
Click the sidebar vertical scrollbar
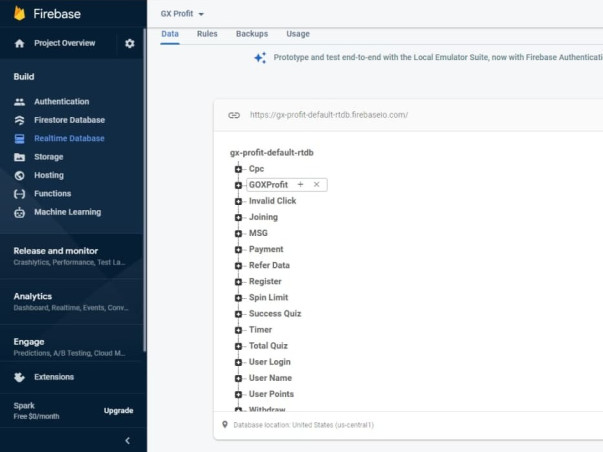pyautogui.click(x=145, y=190)
